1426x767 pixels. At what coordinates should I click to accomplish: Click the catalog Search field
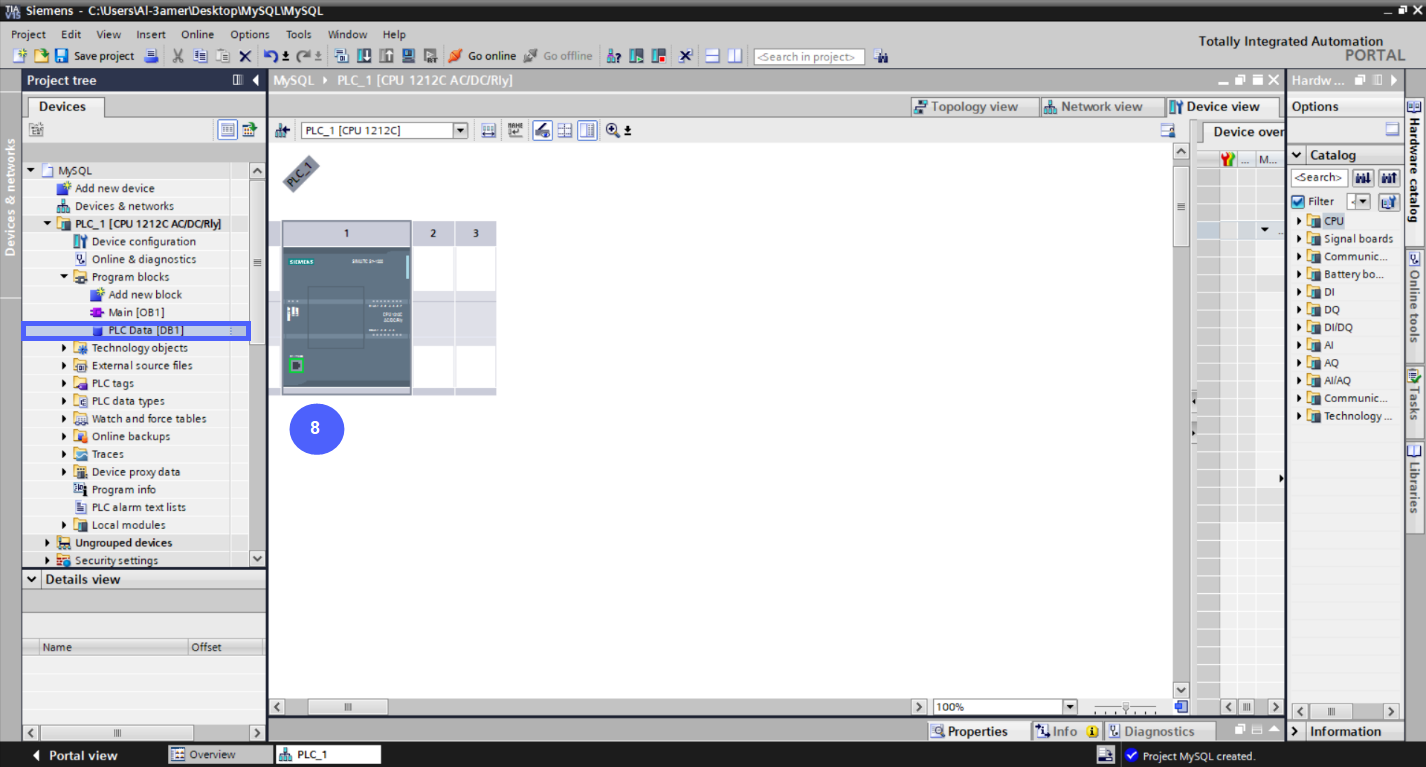tap(1319, 178)
